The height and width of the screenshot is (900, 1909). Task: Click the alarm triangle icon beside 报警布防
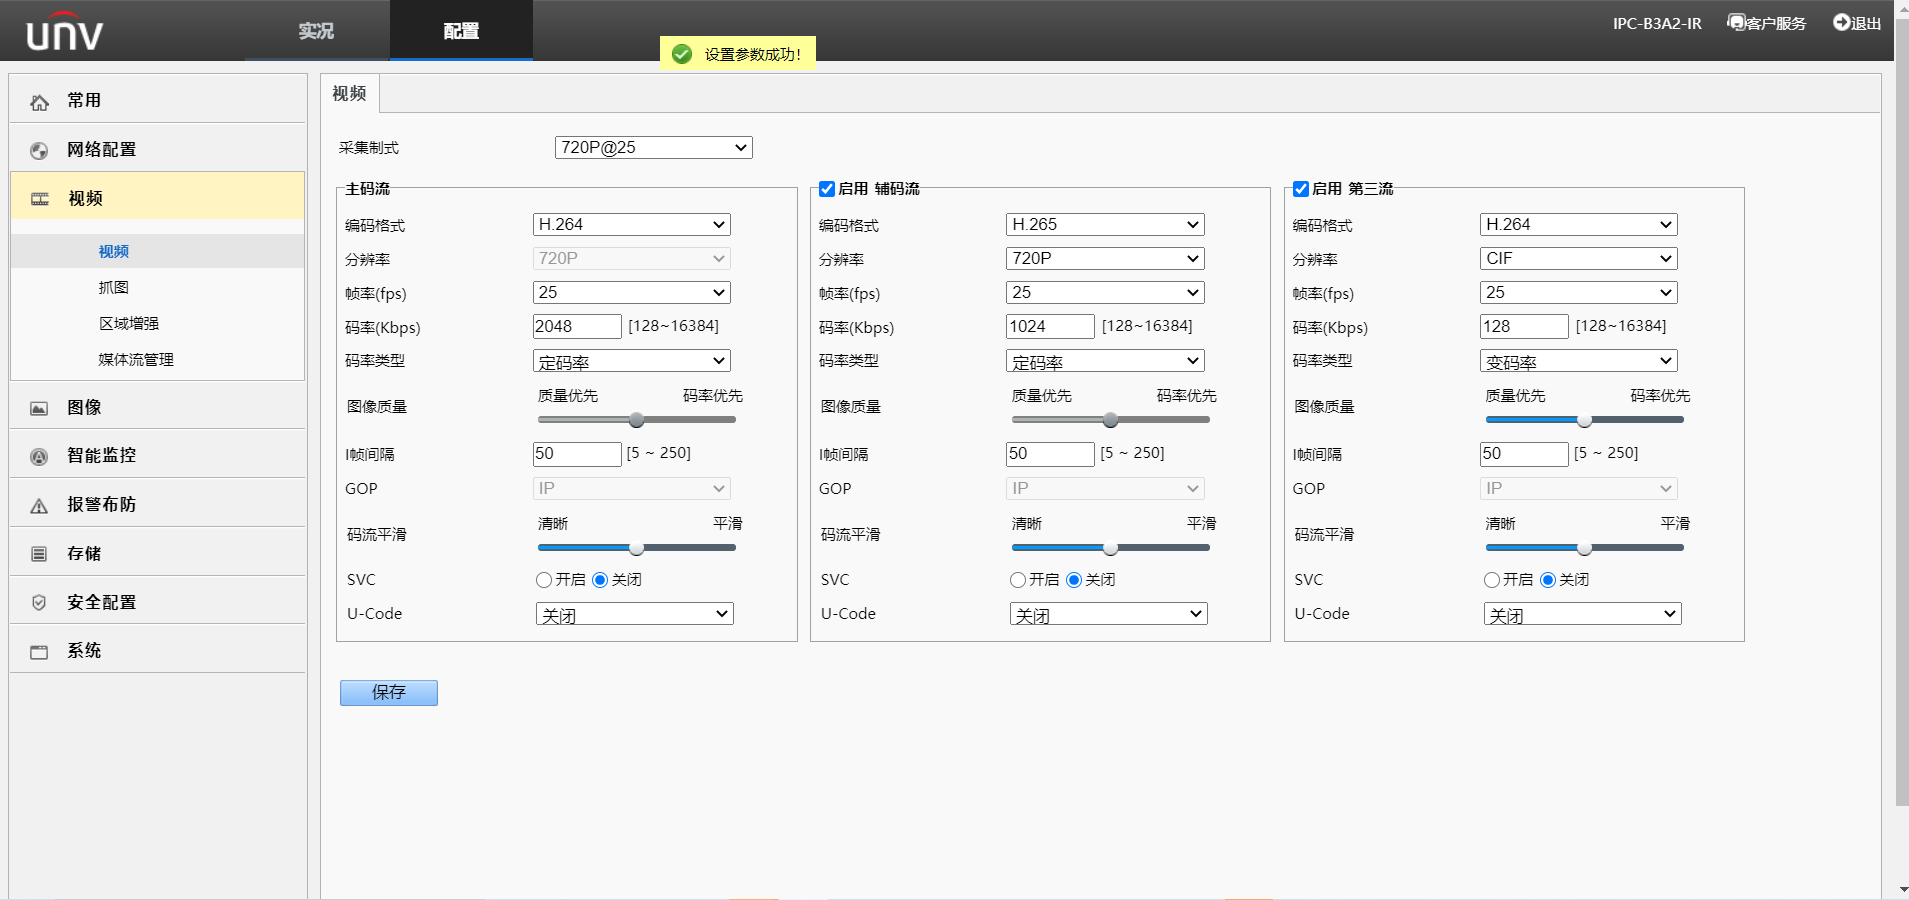tap(39, 506)
